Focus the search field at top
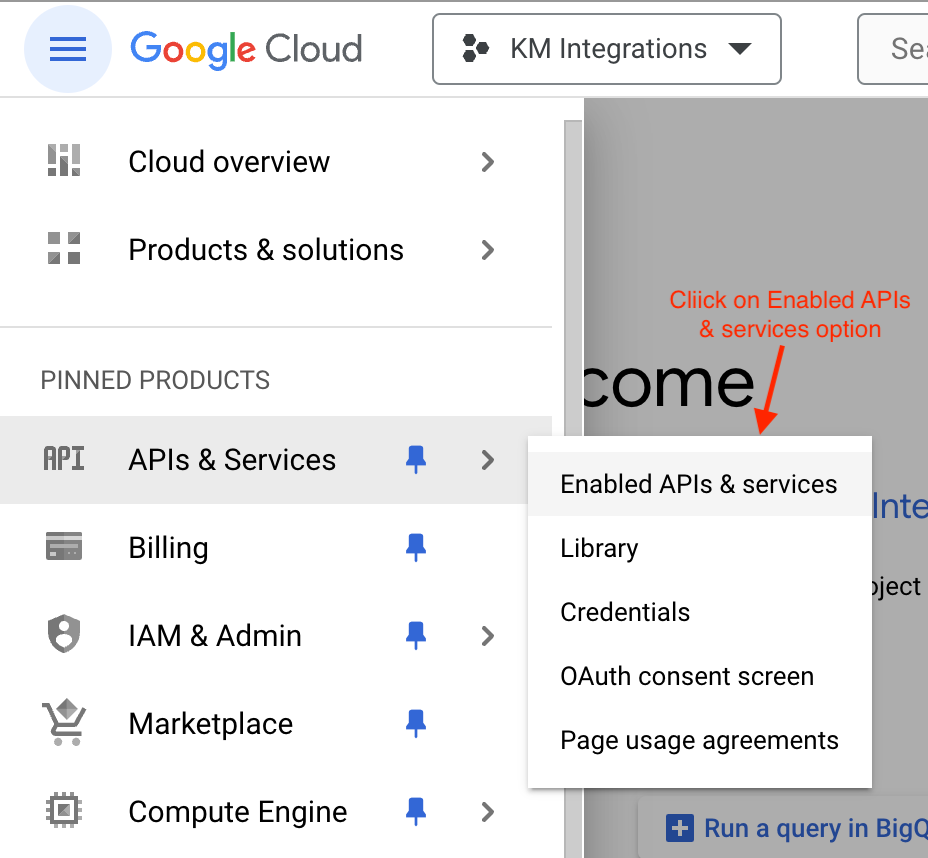 [x=892, y=49]
